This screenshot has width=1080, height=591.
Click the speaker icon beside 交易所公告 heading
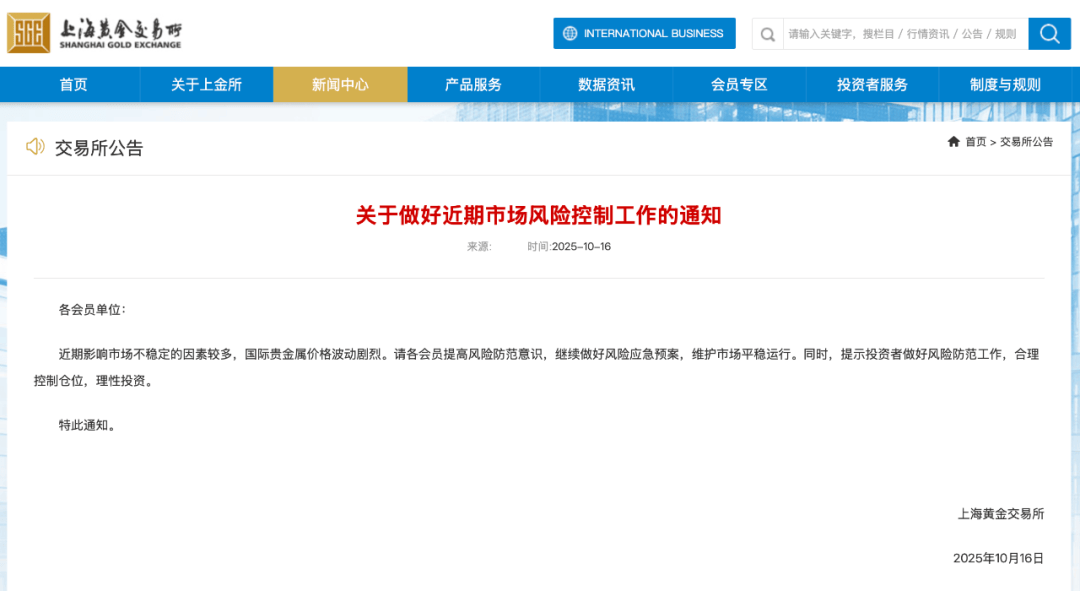click(35, 147)
